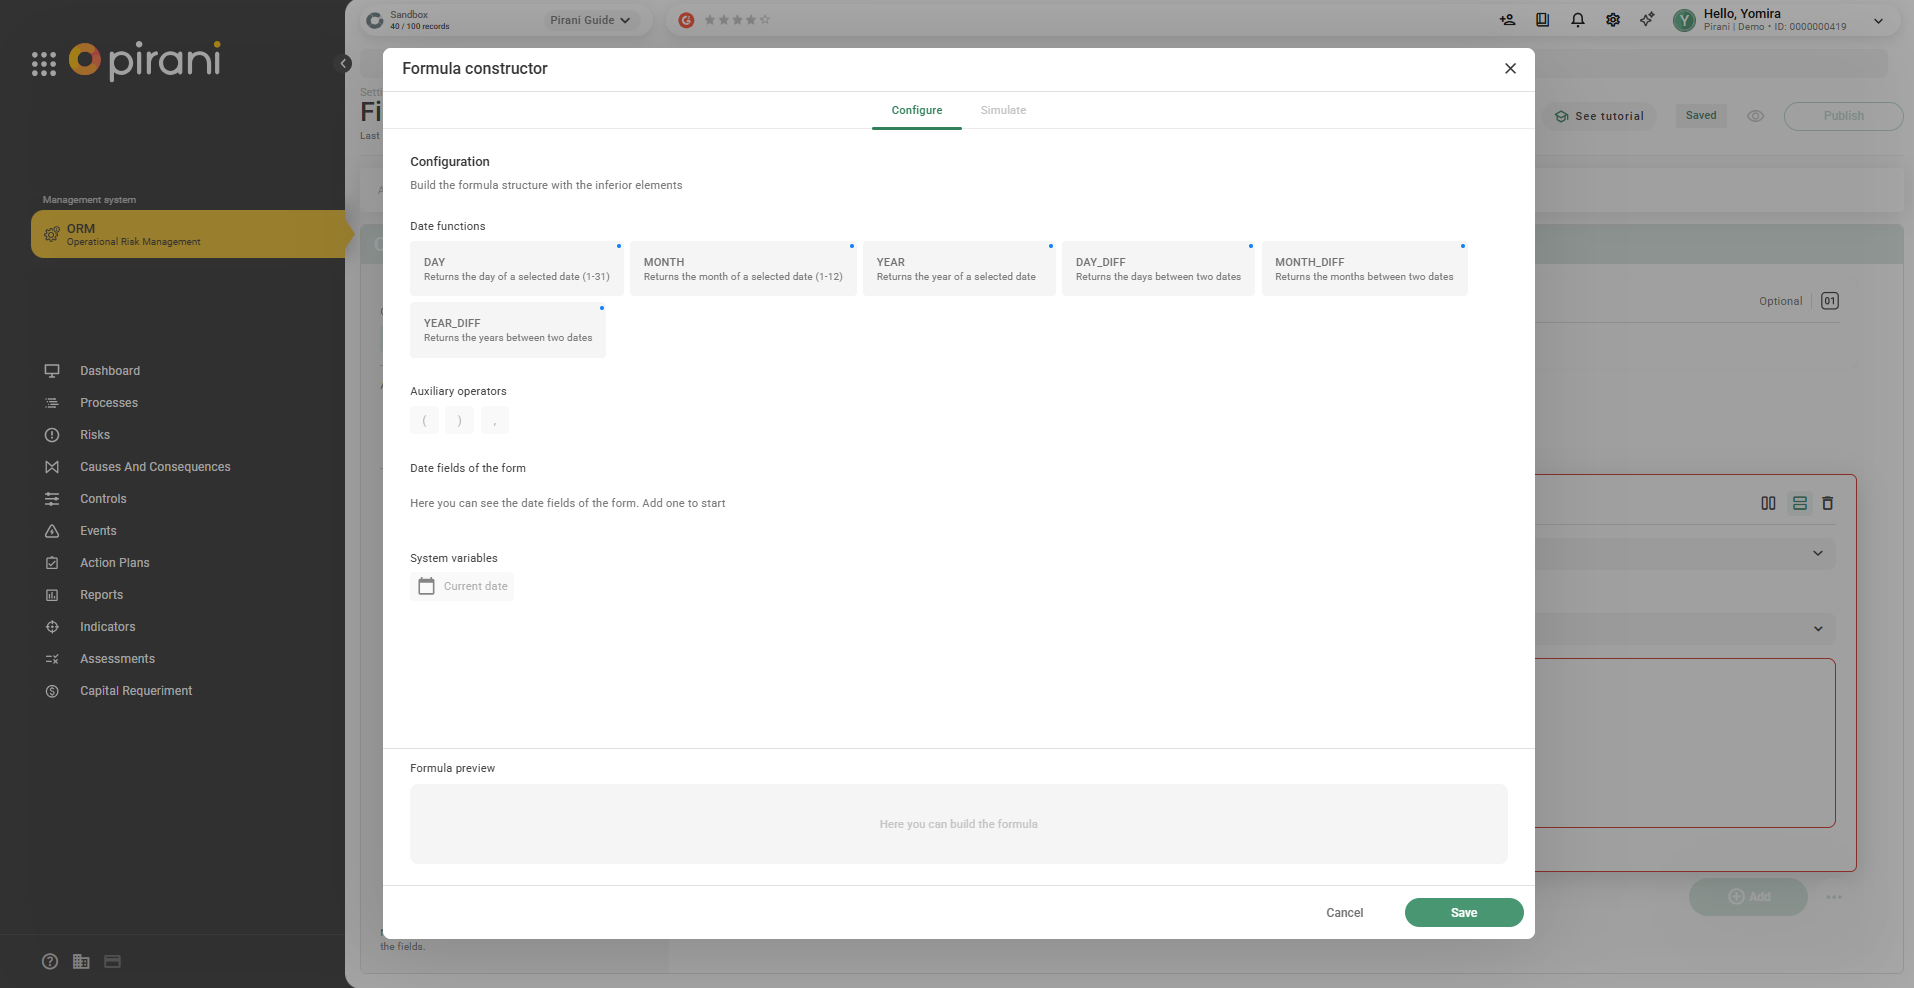The width and height of the screenshot is (1914, 988).
Task: Click the trash delete icon
Action: 1828,504
